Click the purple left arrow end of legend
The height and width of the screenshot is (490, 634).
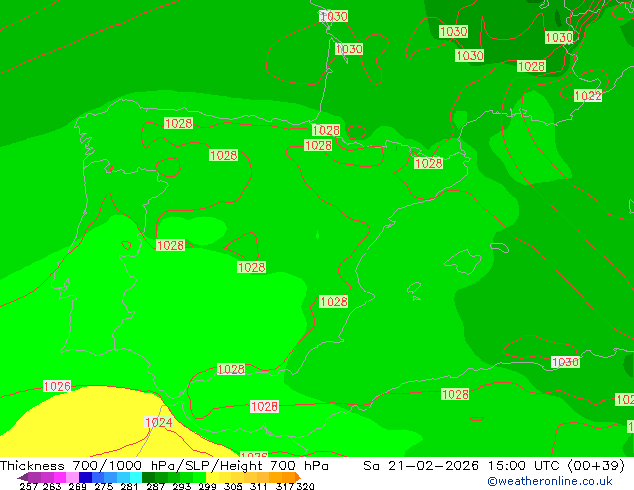pos(23,478)
